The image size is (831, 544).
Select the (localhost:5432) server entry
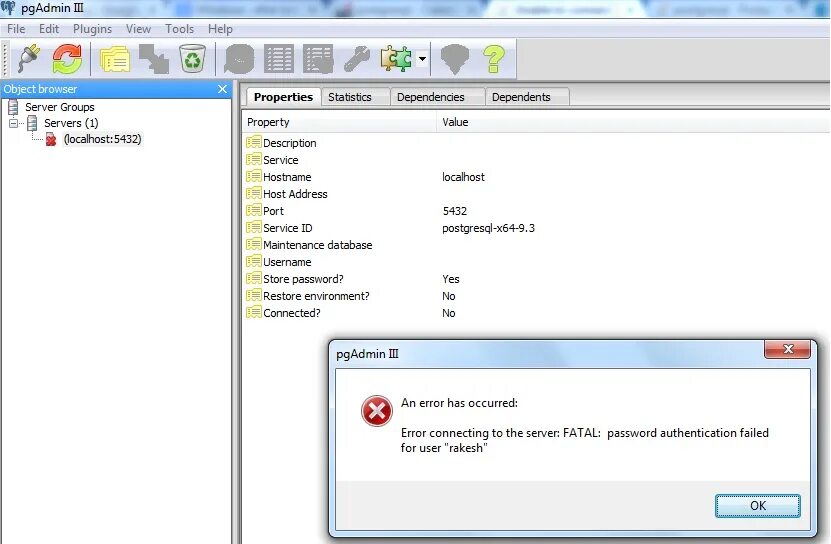(102, 139)
